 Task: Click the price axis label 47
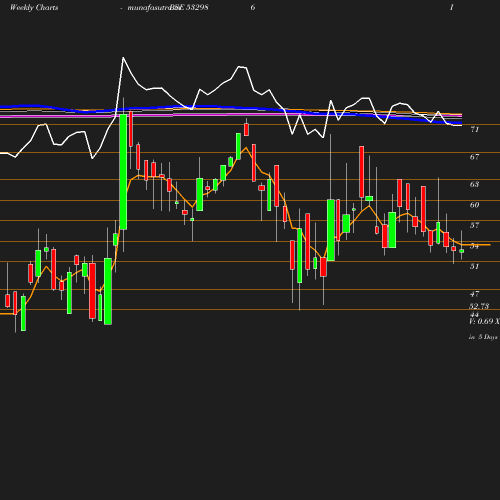475,294
